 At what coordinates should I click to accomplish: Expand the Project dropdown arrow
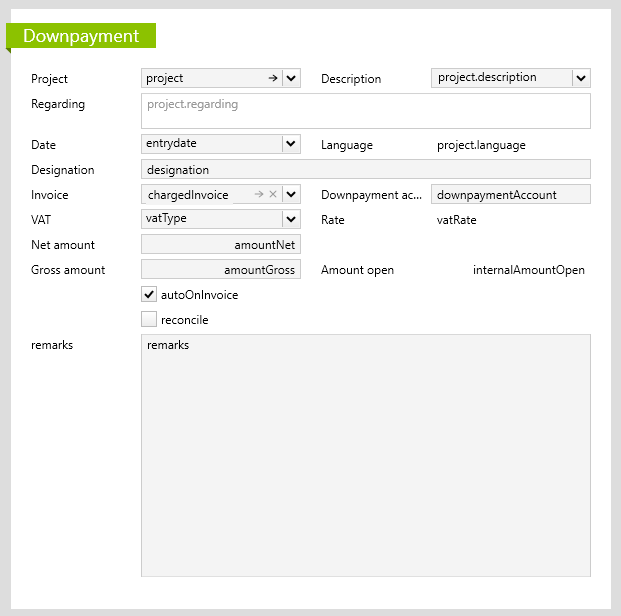tap(291, 78)
